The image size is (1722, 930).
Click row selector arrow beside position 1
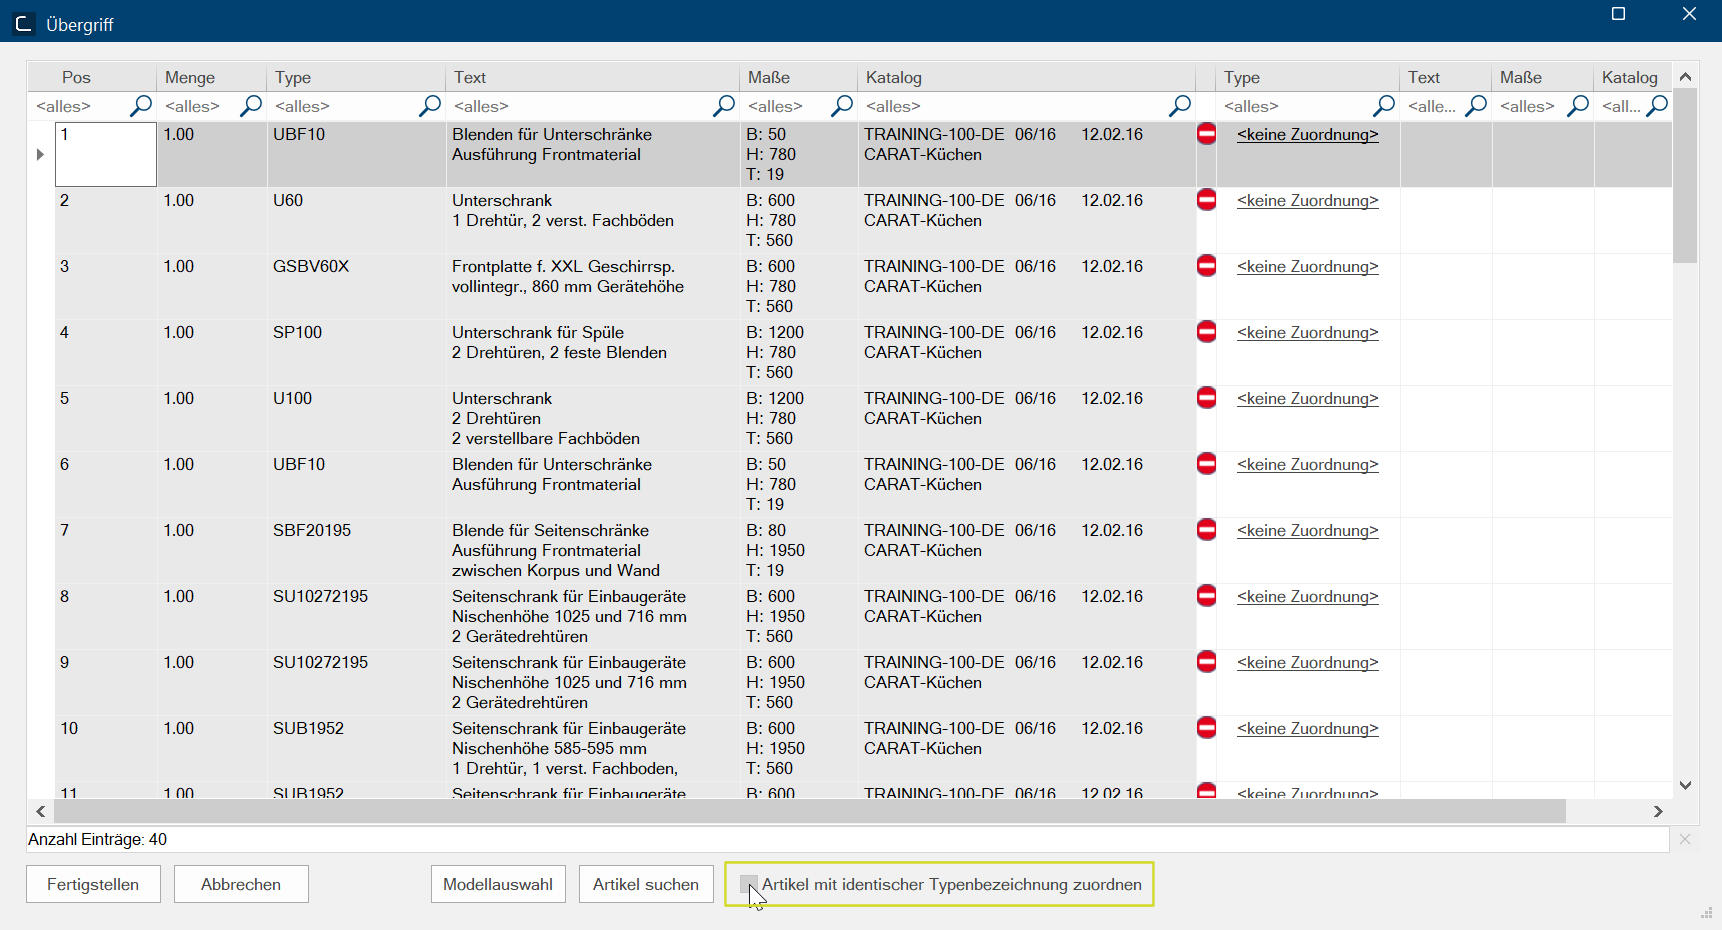(x=40, y=154)
